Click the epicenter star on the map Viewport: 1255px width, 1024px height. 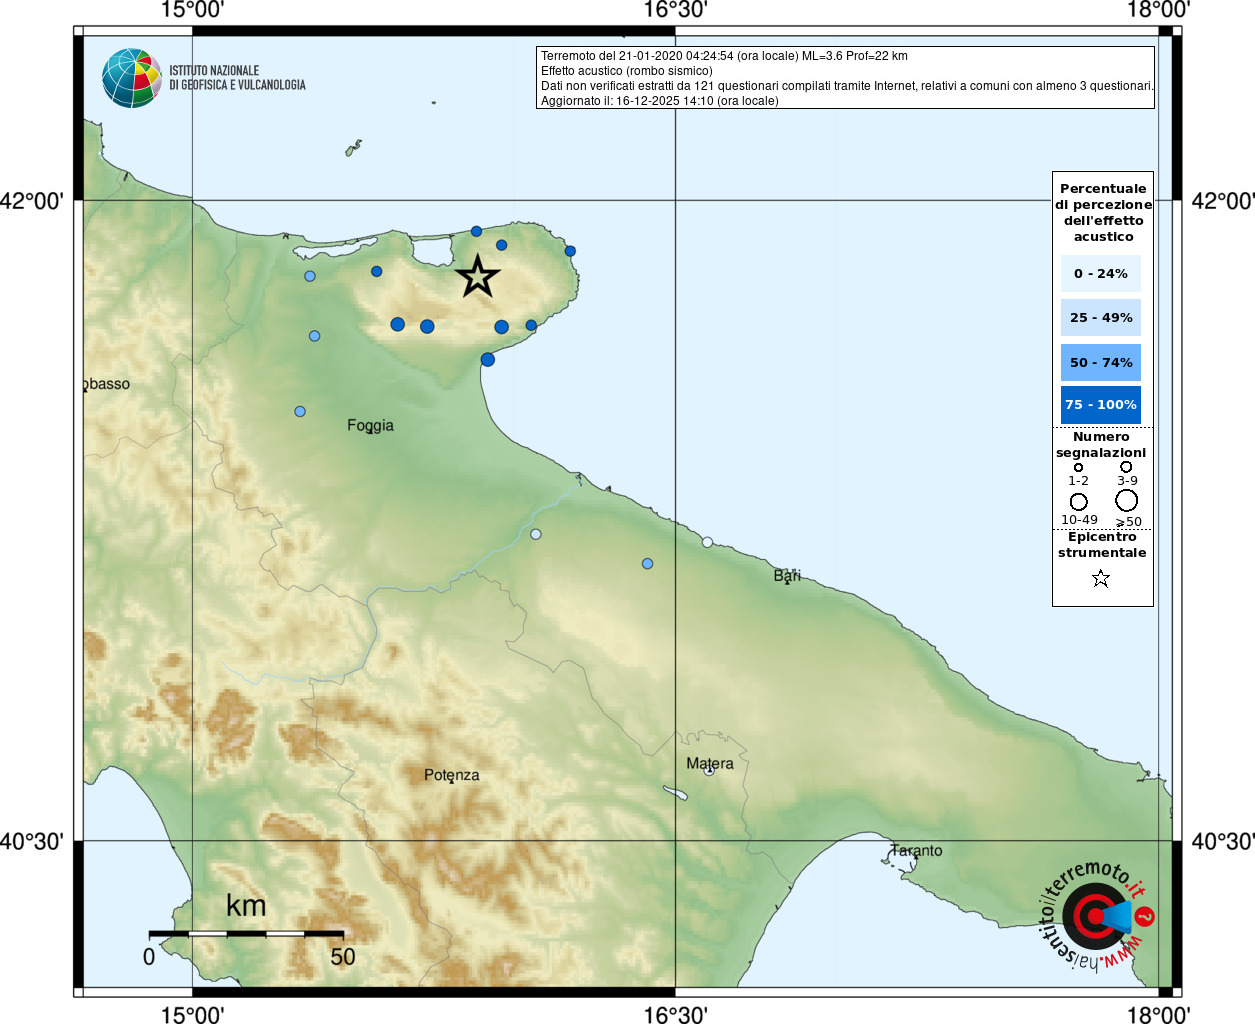click(478, 277)
